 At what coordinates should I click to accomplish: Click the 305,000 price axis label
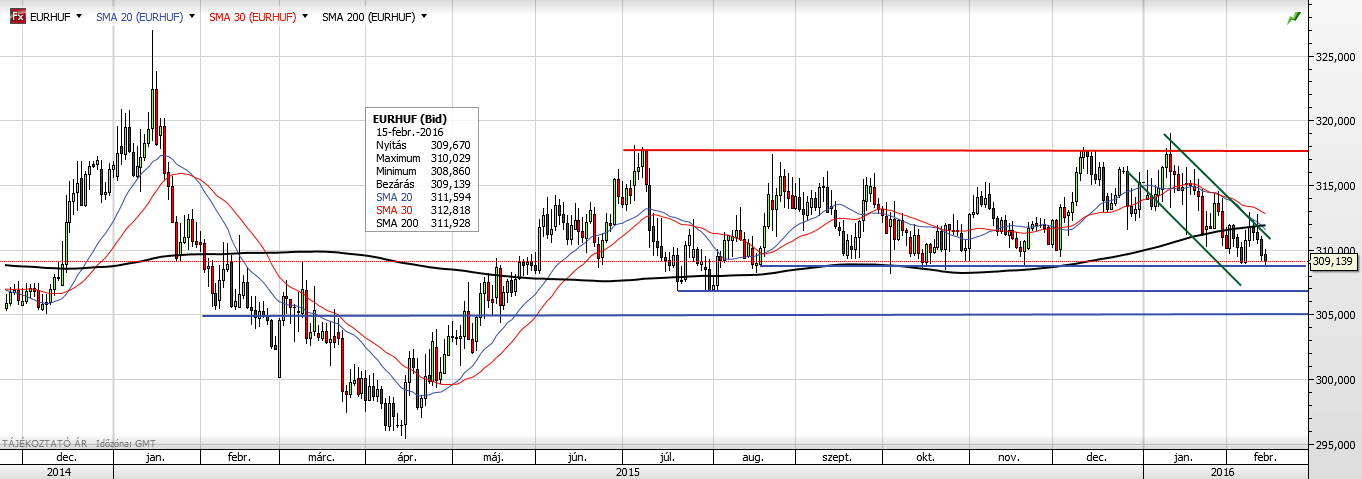coord(1334,315)
